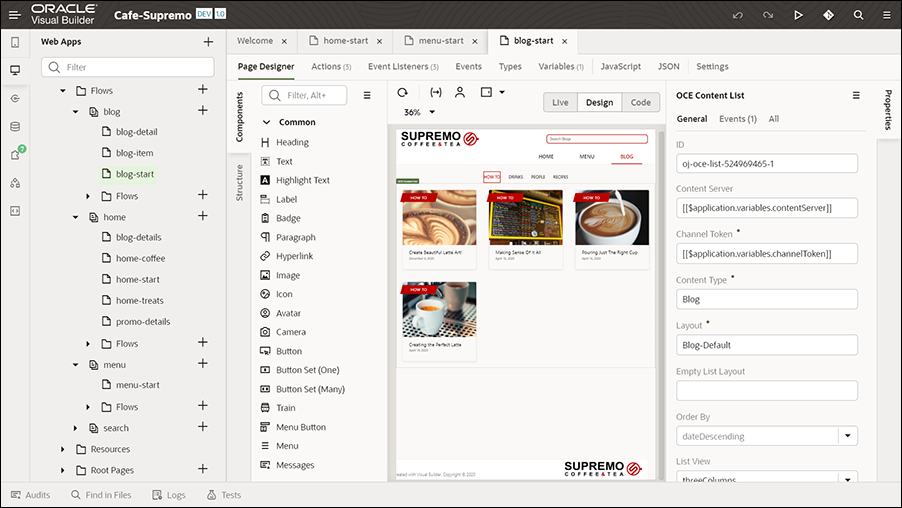Switch to the home-start tab
The width and height of the screenshot is (902, 508).
[345, 41]
